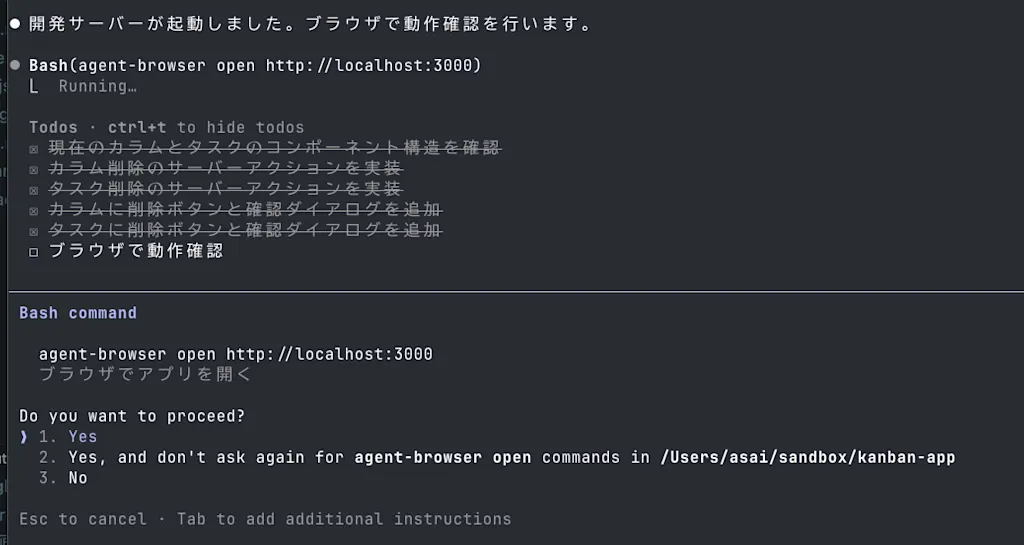Click the Bash command heading in prompt
The width and height of the screenshot is (1024, 545).
[78, 313]
